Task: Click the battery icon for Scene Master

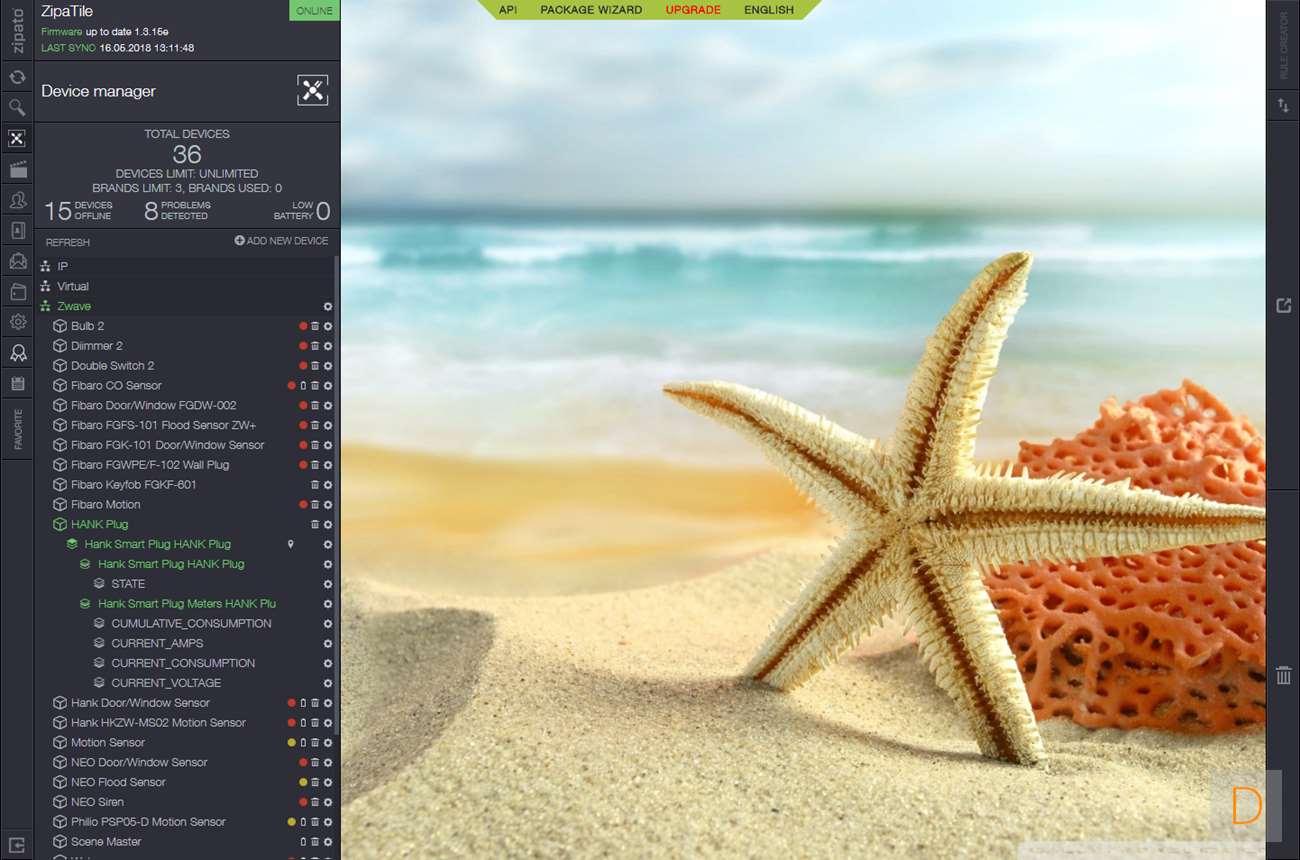Action: (x=303, y=842)
